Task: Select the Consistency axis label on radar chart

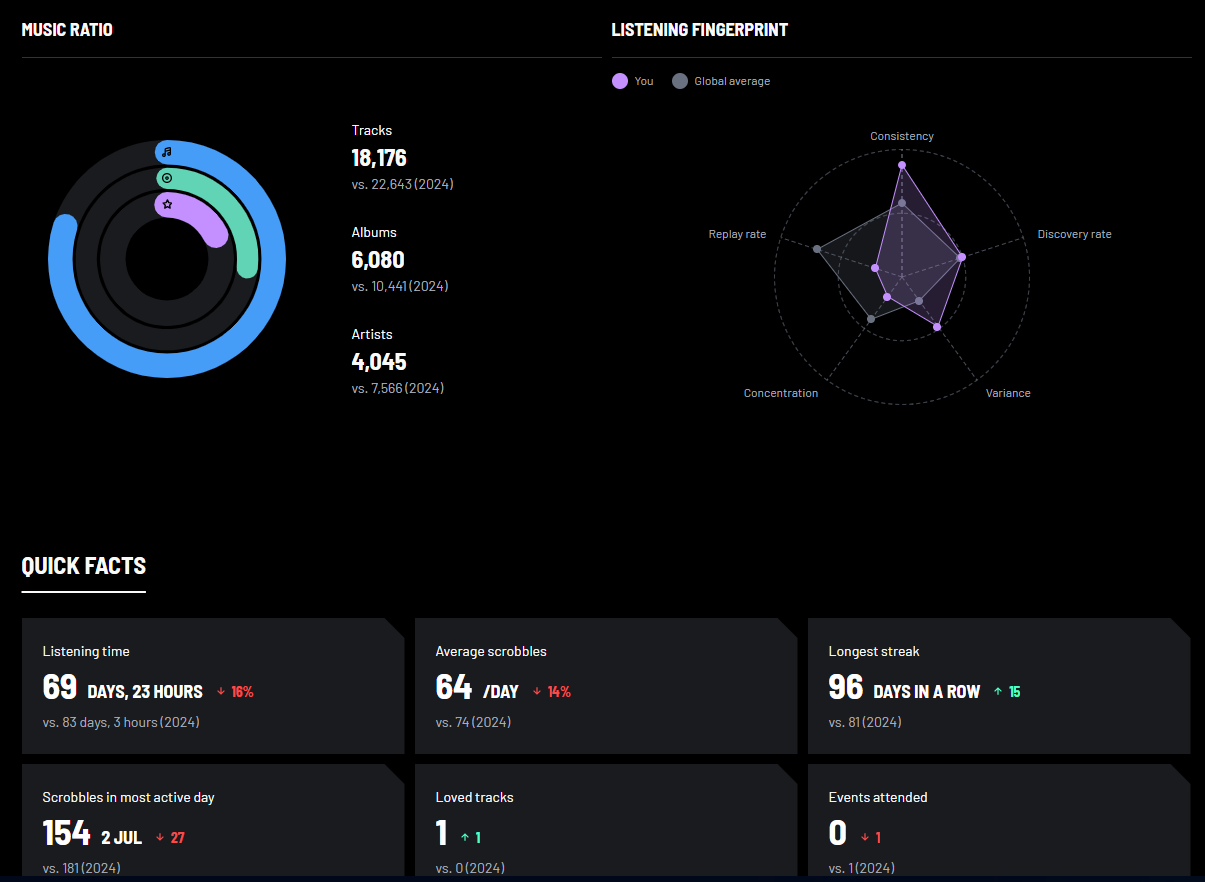Action: coord(901,136)
